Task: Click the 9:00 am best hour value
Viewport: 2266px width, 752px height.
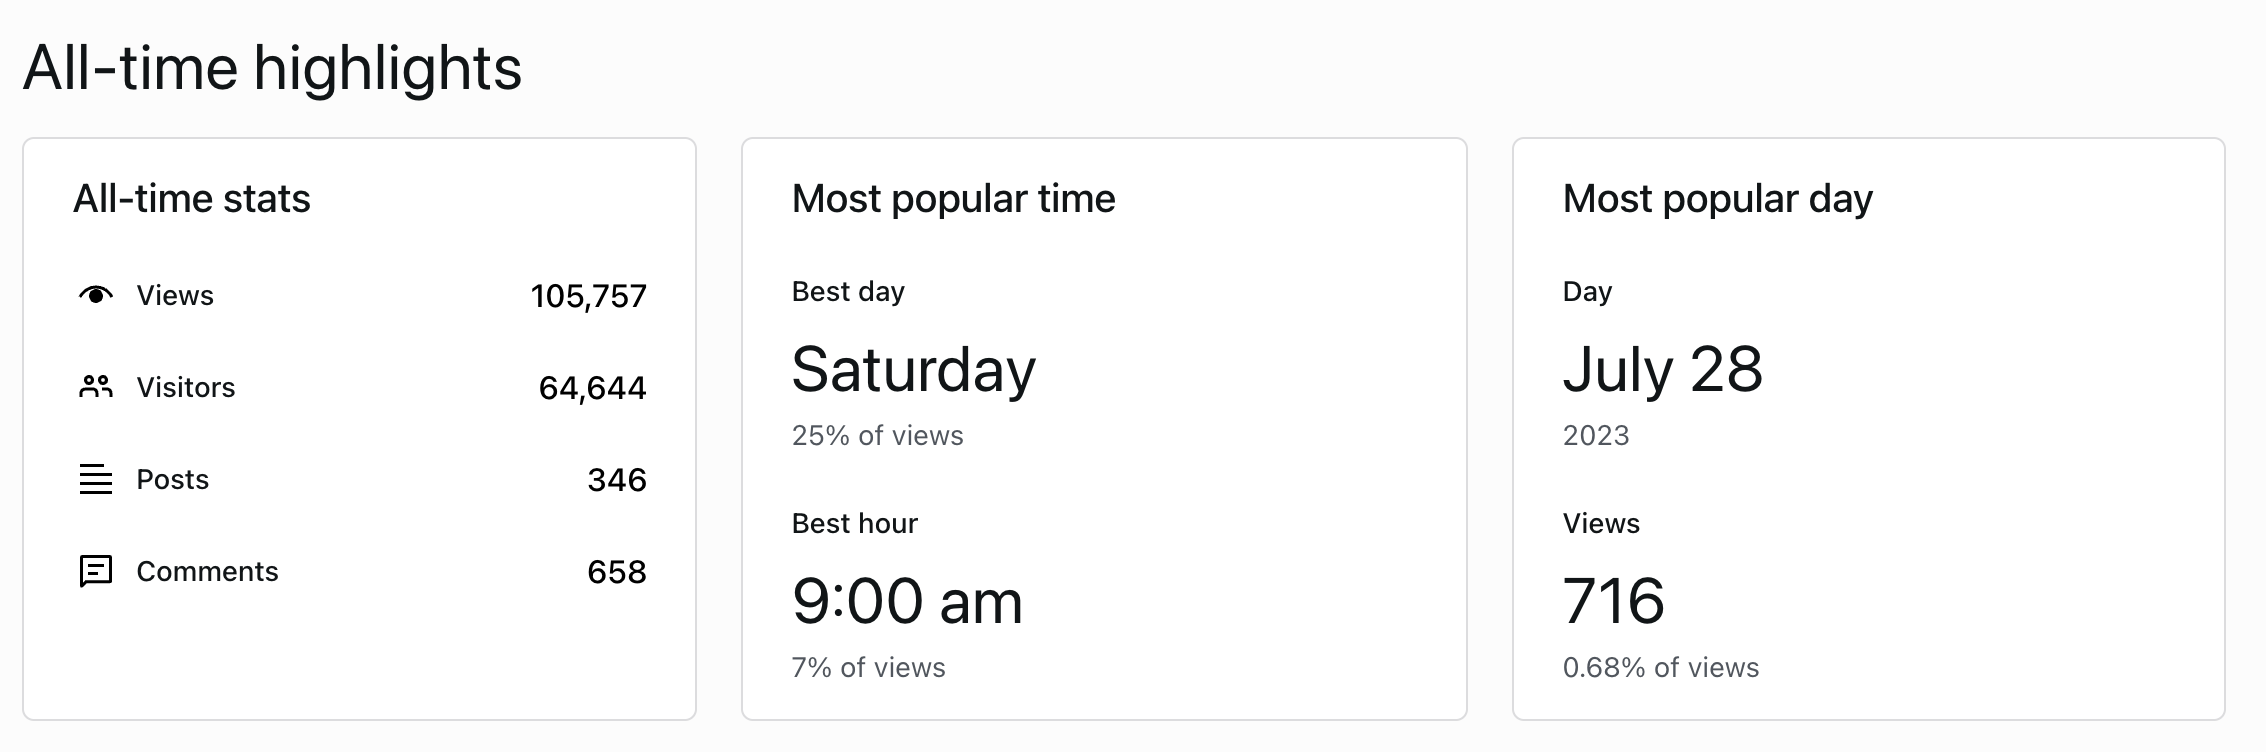Action: coord(907,602)
